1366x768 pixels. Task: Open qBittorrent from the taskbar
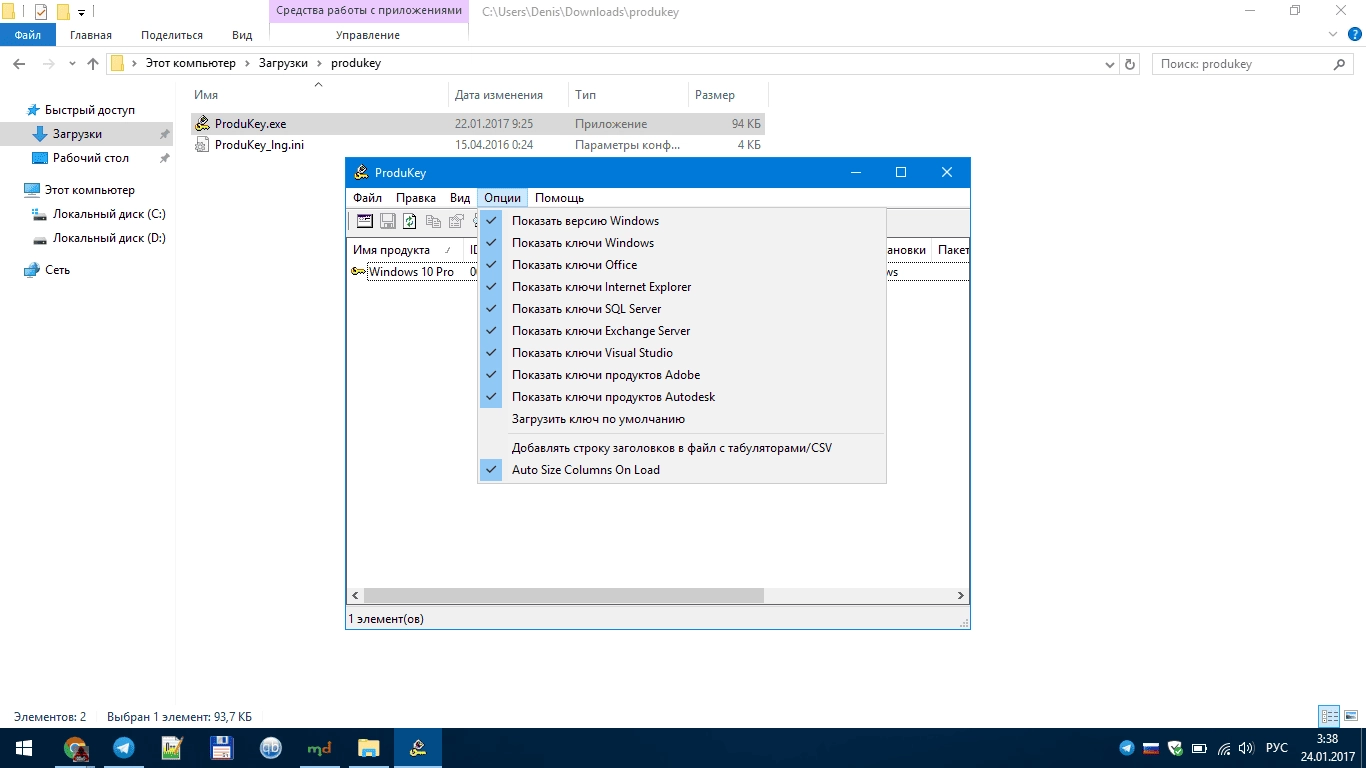[271, 748]
